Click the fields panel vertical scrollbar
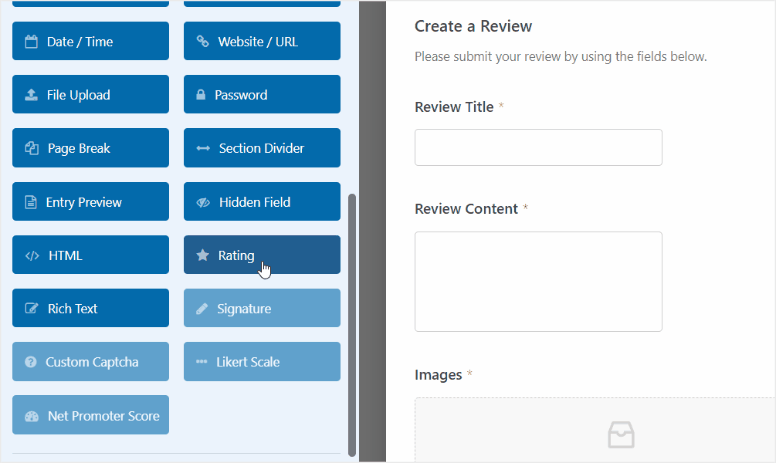 [x=351, y=320]
